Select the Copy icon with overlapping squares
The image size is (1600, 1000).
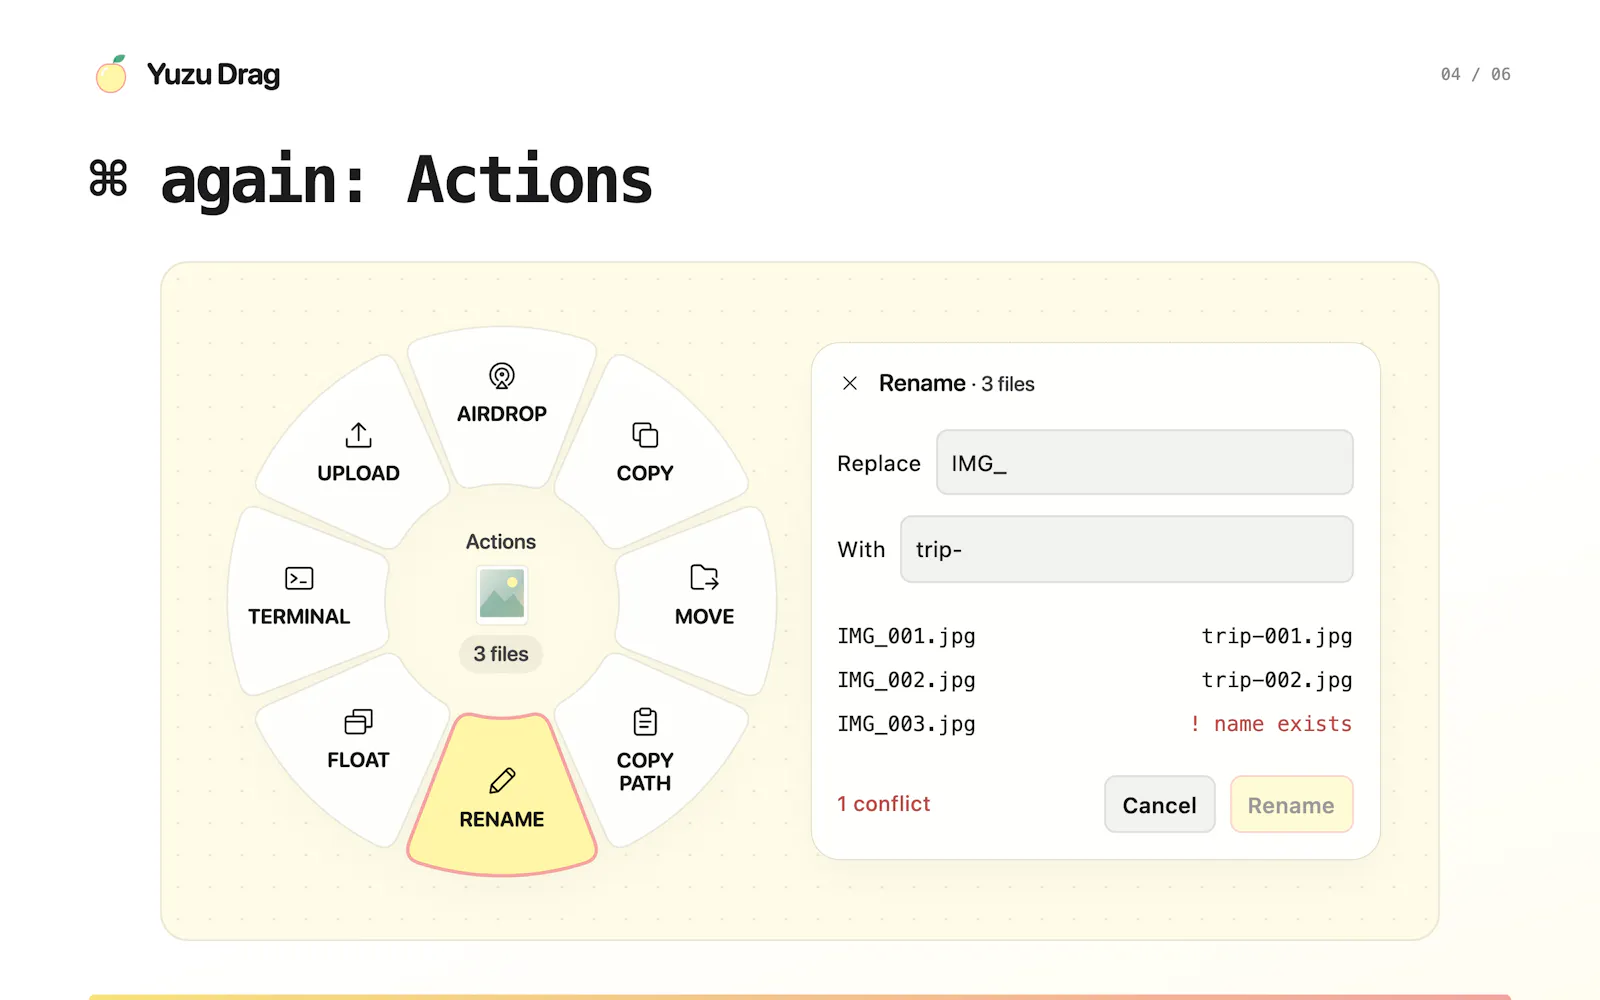click(x=645, y=435)
